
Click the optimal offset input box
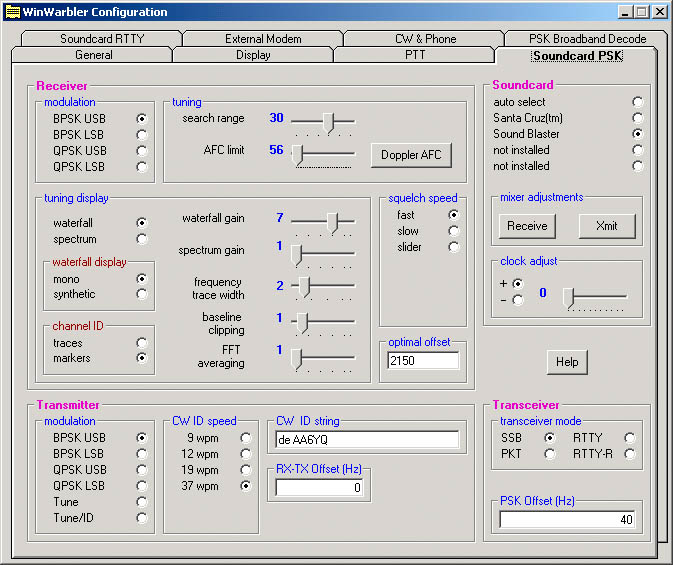423,360
